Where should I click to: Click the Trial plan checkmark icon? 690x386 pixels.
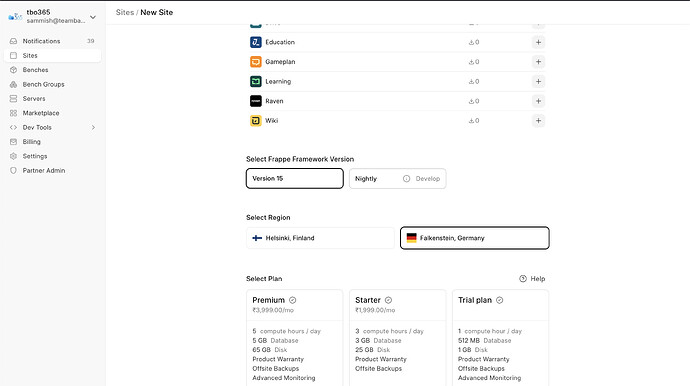(x=499, y=300)
